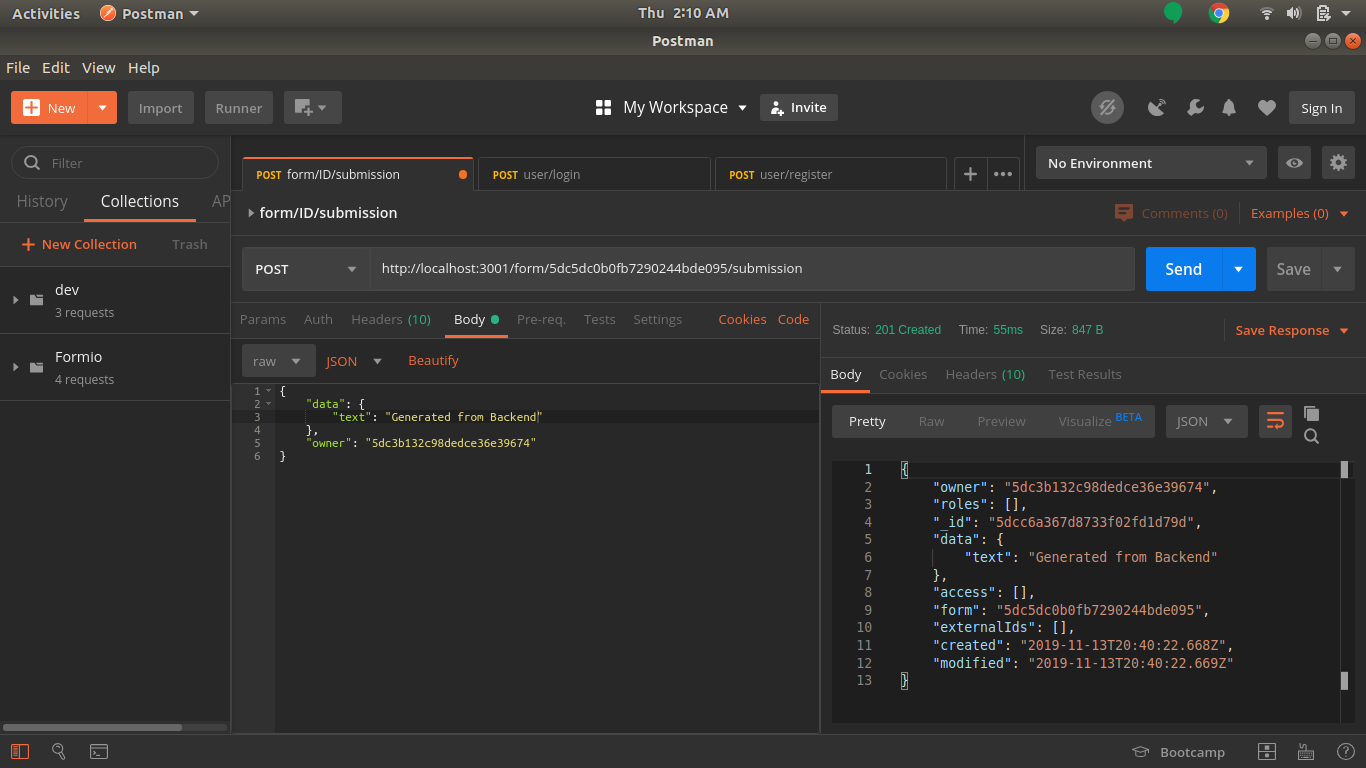The width and height of the screenshot is (1366, 768).
Task: Open the No Environment dropdown
Action: (x=1150, y=162)
